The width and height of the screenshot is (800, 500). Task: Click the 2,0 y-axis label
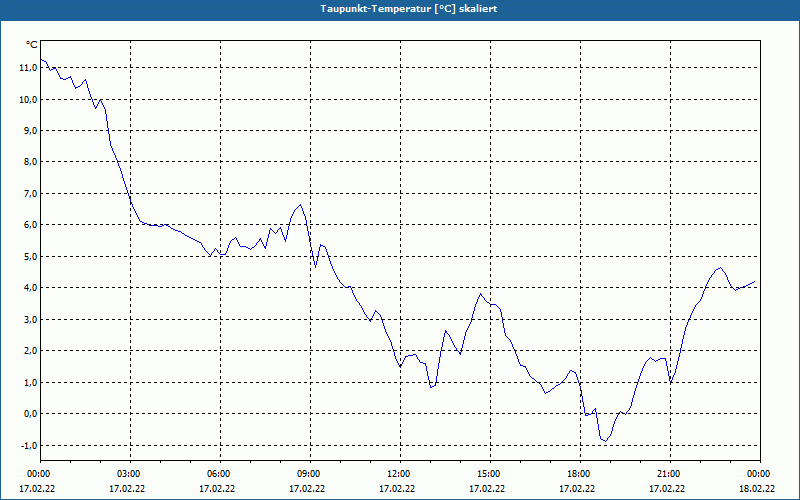pyautogui.click(x=30, y=351)
